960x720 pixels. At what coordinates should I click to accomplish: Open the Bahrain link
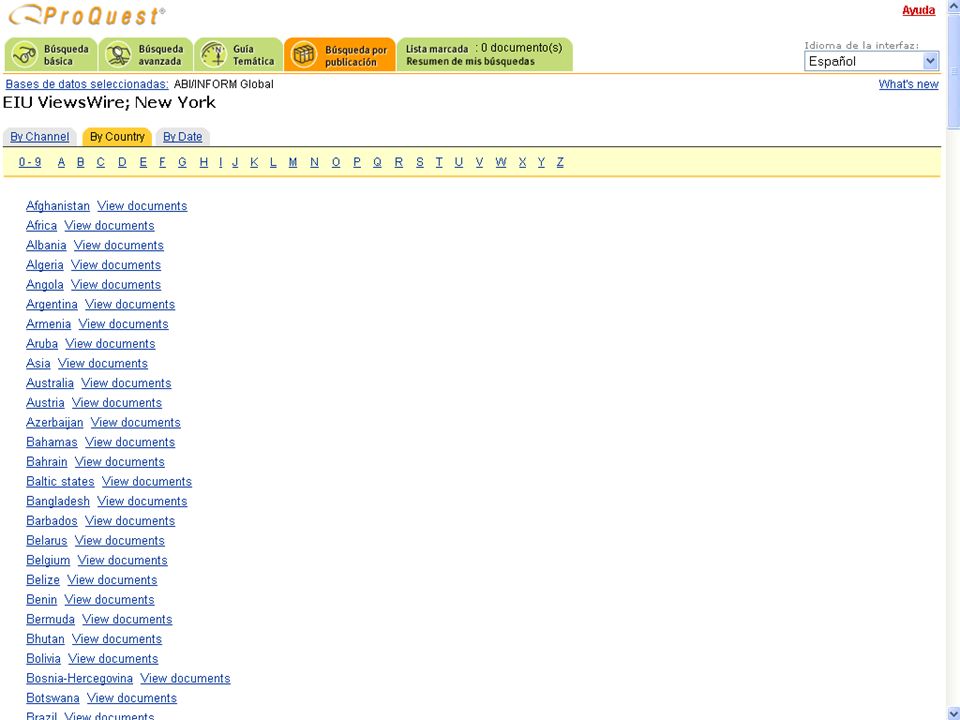tap(47, 462)
